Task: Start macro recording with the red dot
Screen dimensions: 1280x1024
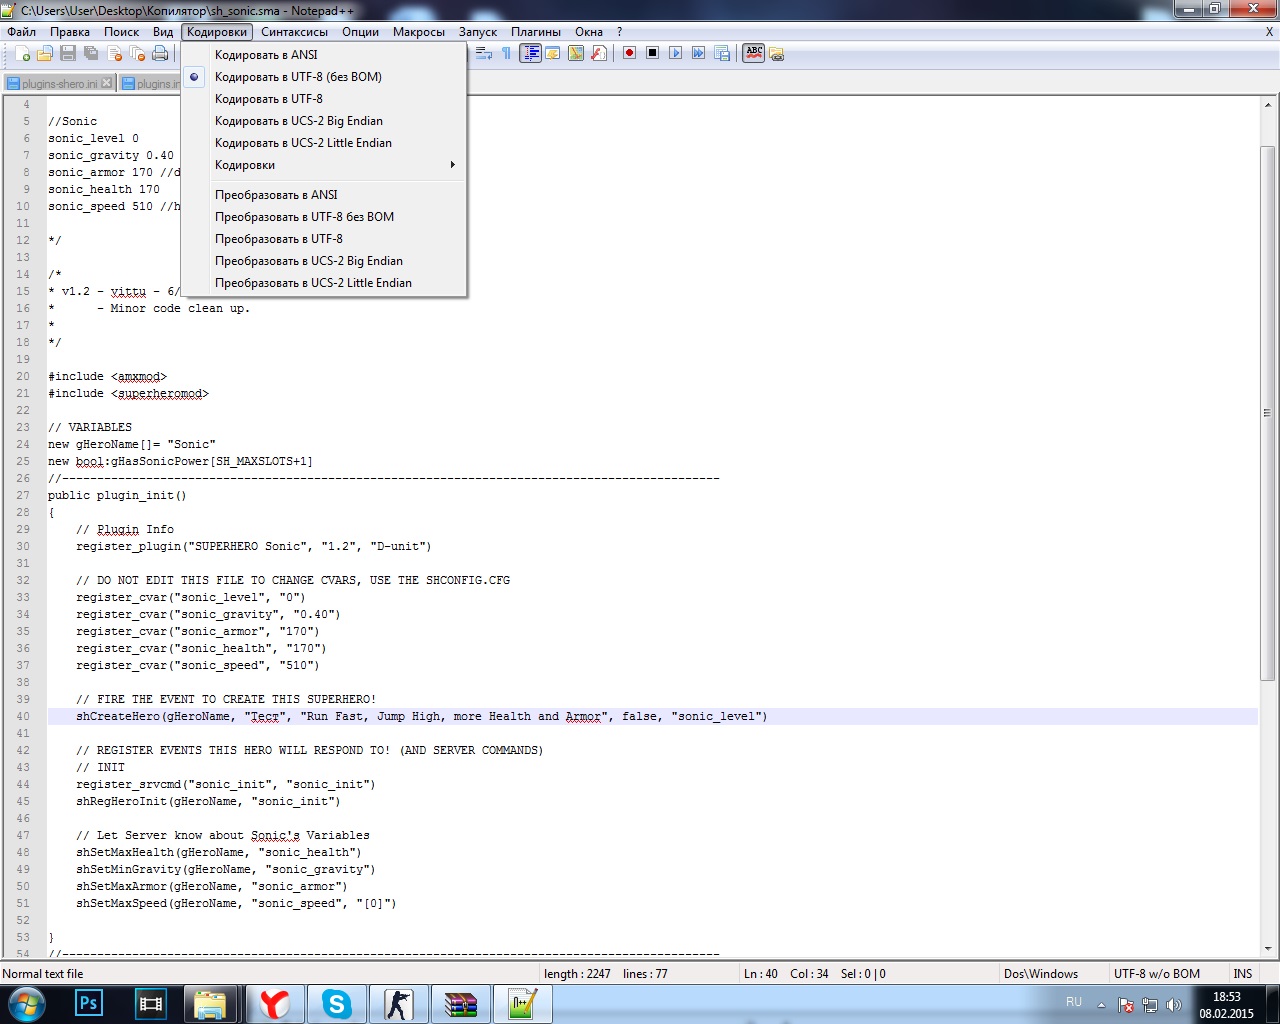Action: coord(629,53)
